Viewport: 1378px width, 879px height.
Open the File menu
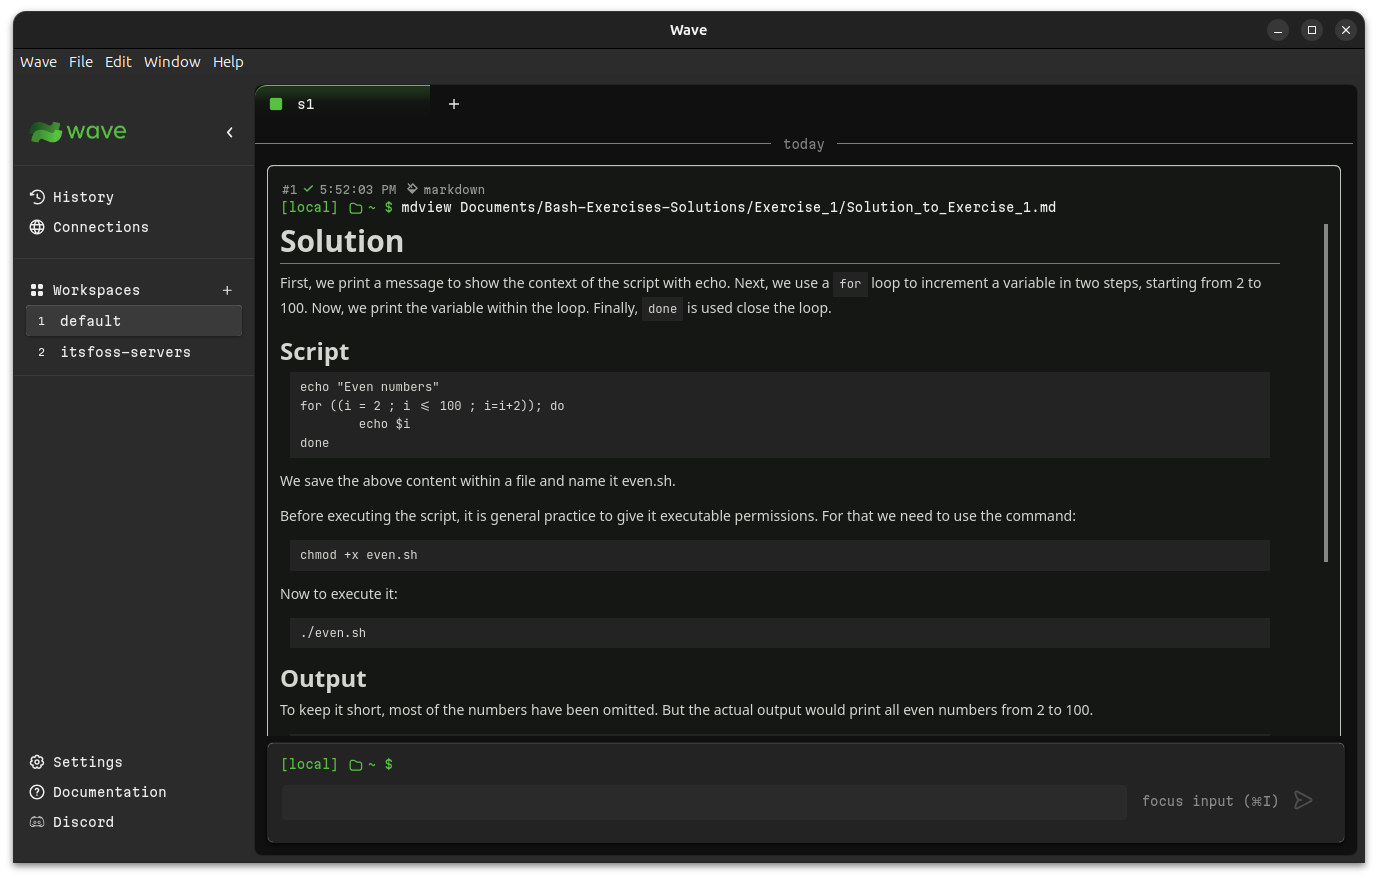80,61
